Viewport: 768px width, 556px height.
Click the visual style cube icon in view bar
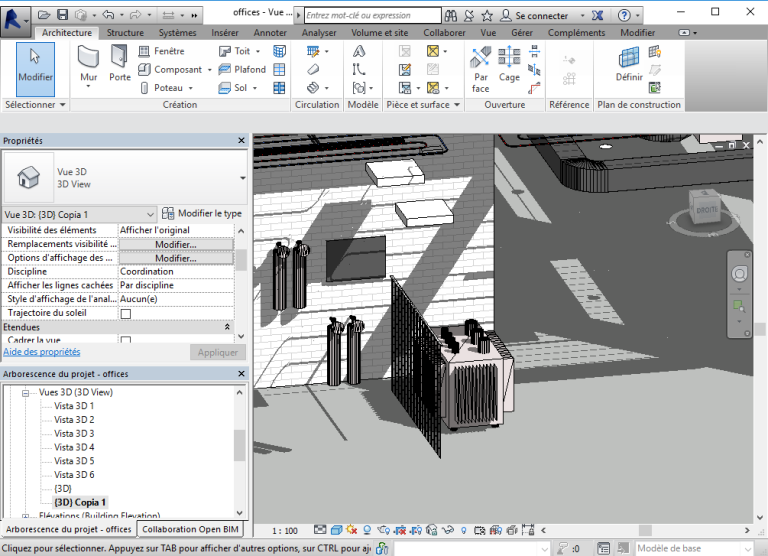(x=336, y=530)
